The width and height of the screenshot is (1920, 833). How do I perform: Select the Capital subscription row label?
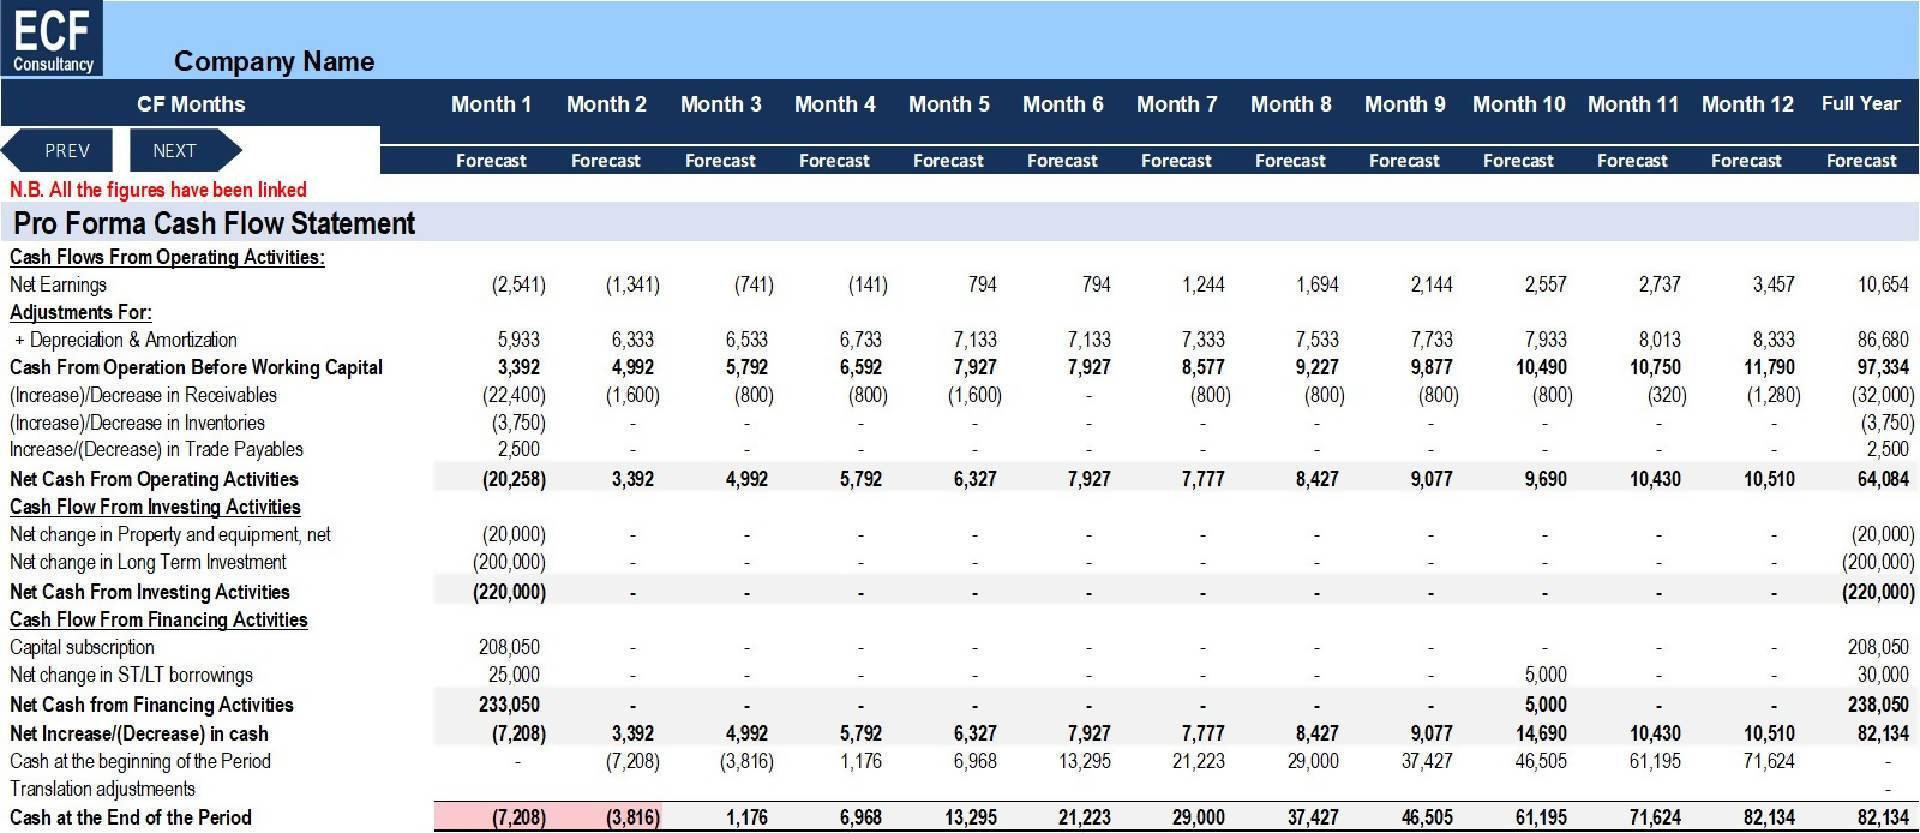click(x=82, y=648)
